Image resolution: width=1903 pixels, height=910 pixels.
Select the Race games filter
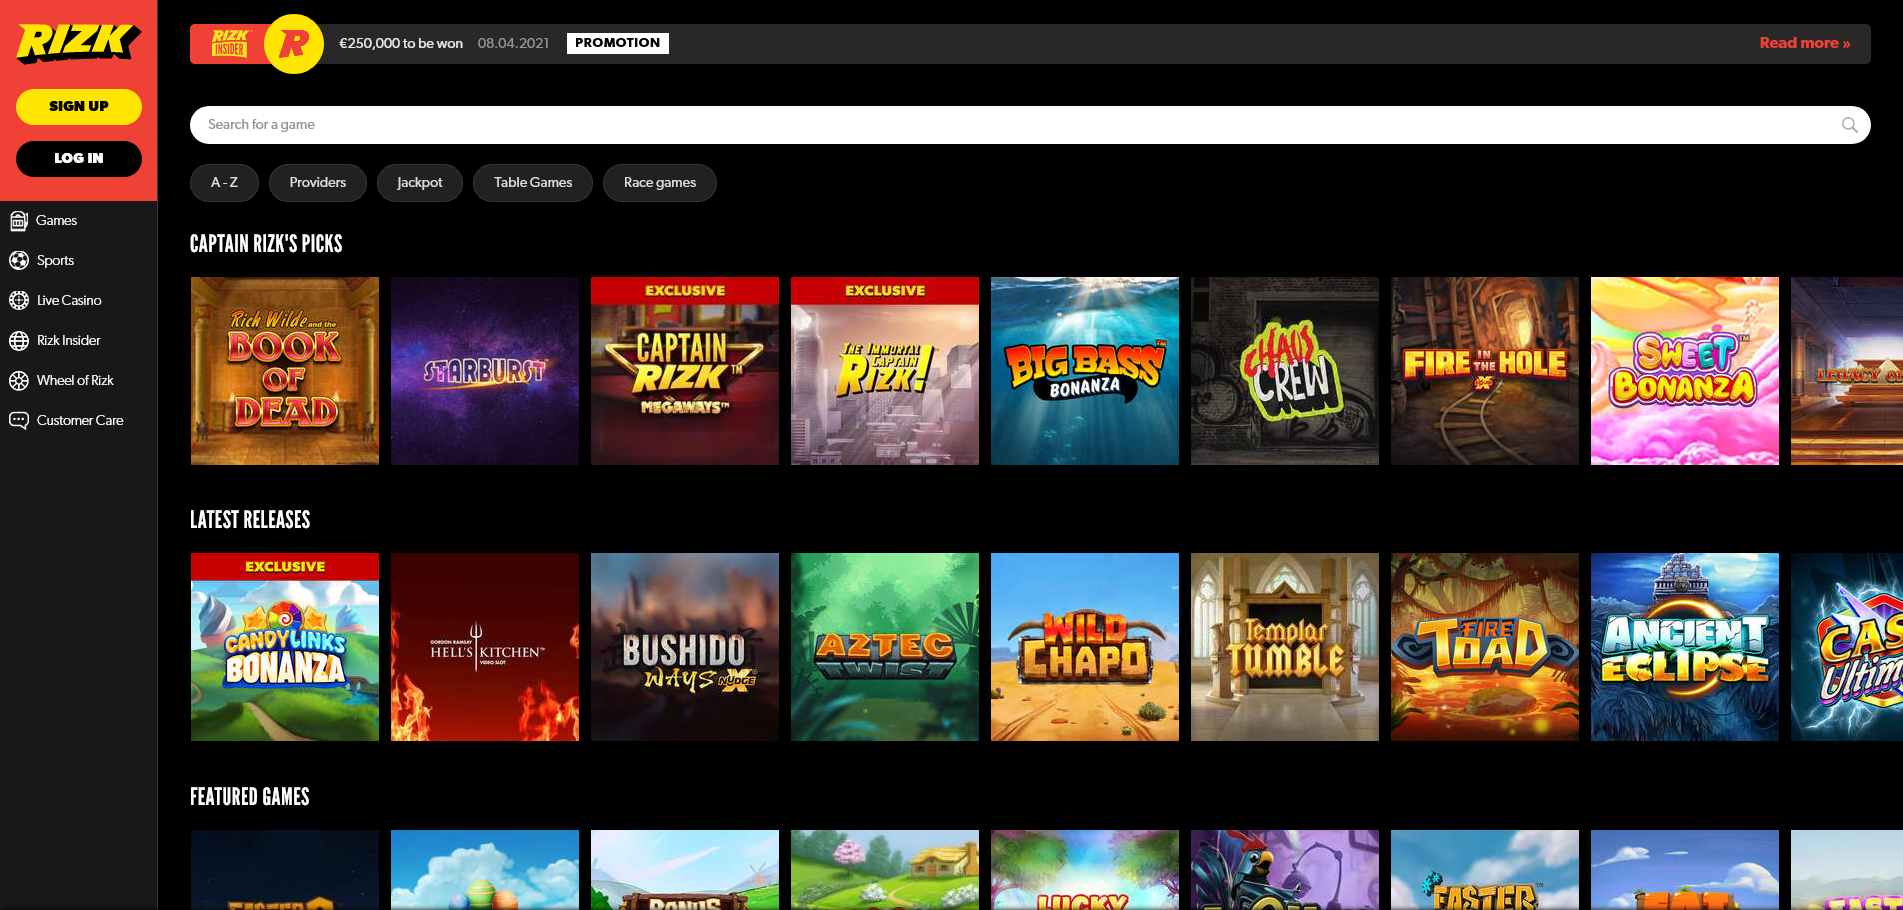click(x=660, y=183)
